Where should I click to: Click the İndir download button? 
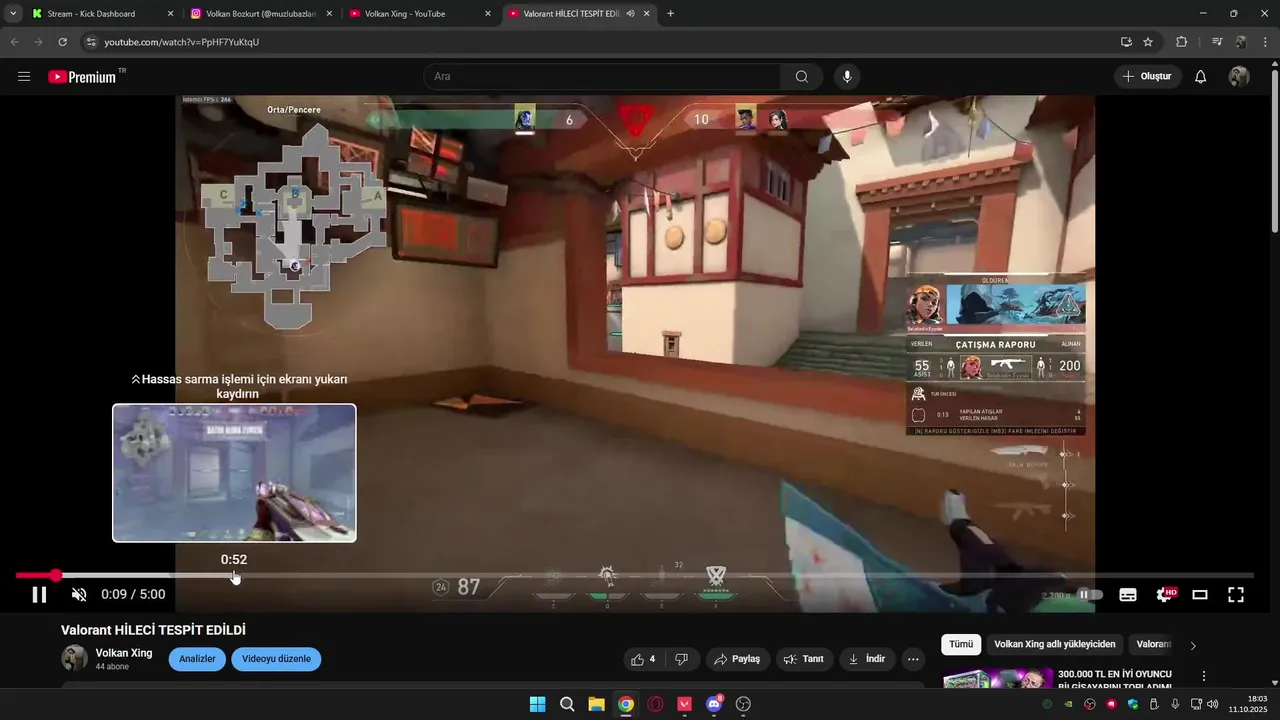(867, 659)
